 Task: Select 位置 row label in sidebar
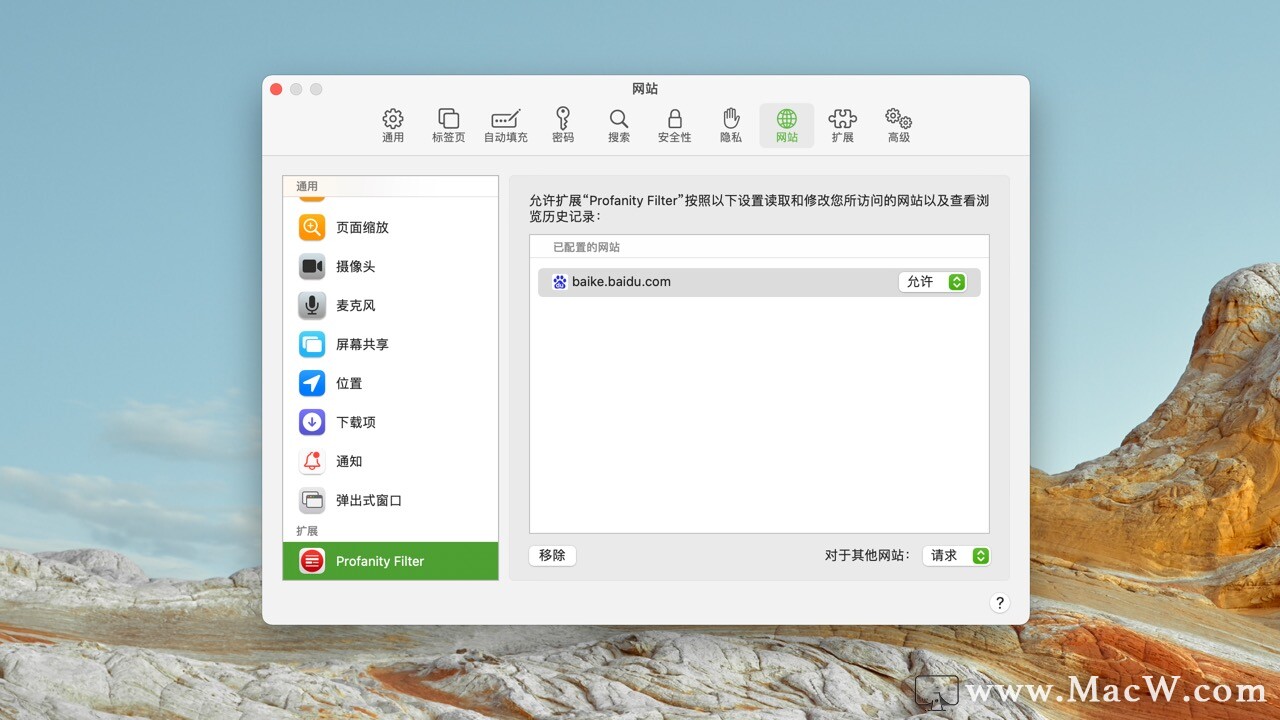click(x=349, y=383)
